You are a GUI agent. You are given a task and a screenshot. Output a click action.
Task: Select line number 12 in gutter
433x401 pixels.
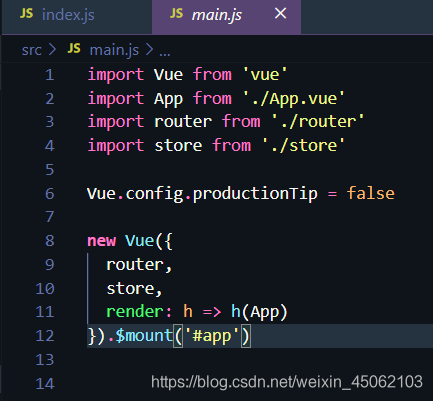[x=45, y=336]
